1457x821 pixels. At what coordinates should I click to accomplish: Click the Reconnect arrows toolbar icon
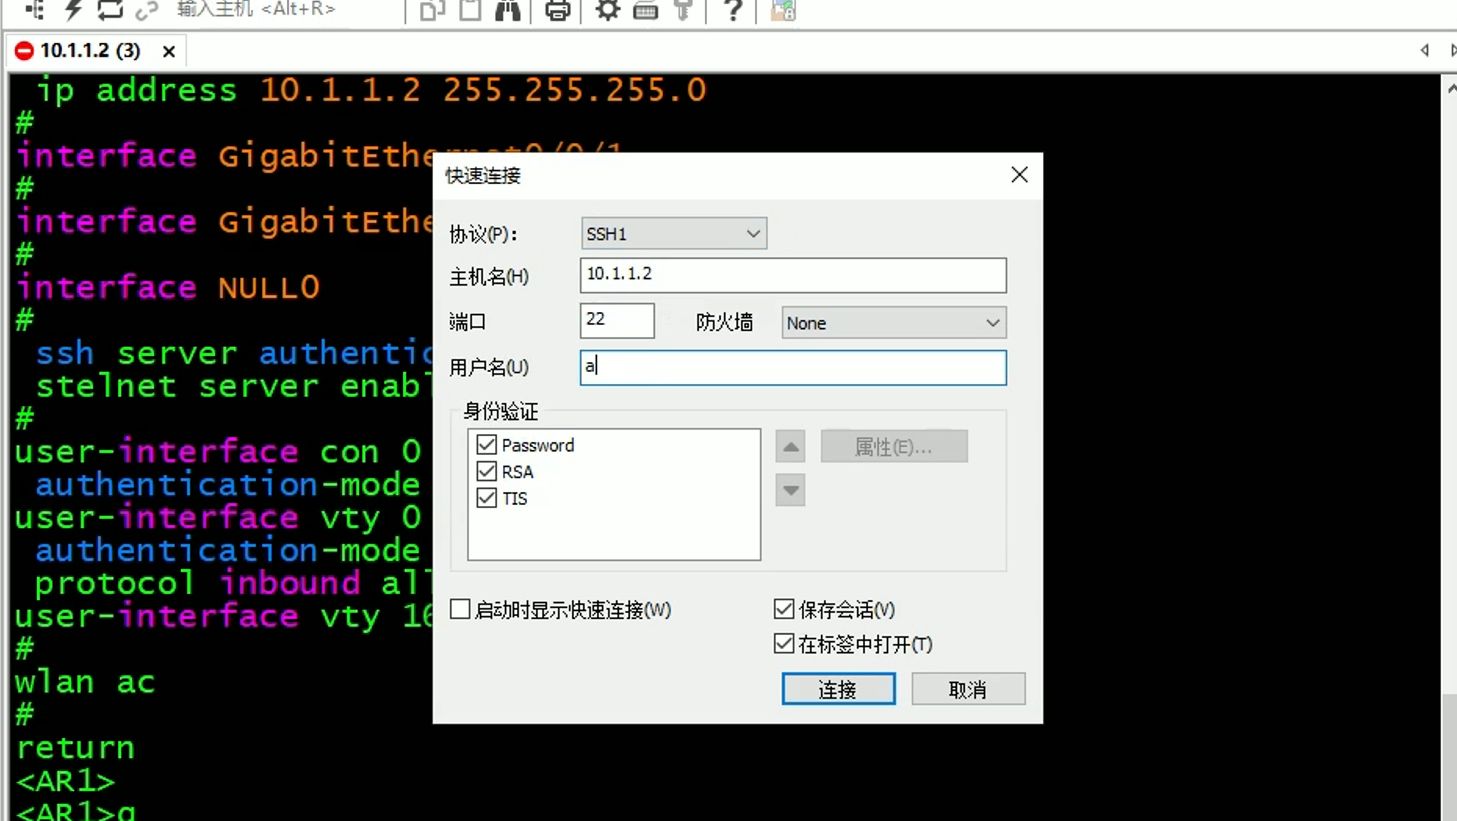click(x=109, y=10)
